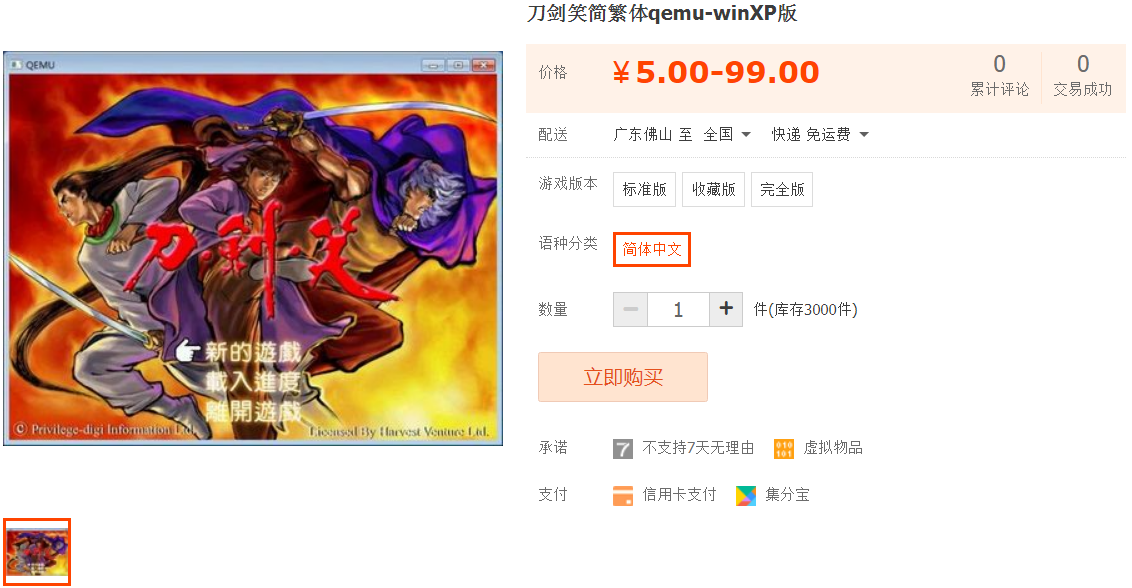The image size is (1132, 588).
Task: Decrease quantity with the minus button
Action: (x=630, y=309)
